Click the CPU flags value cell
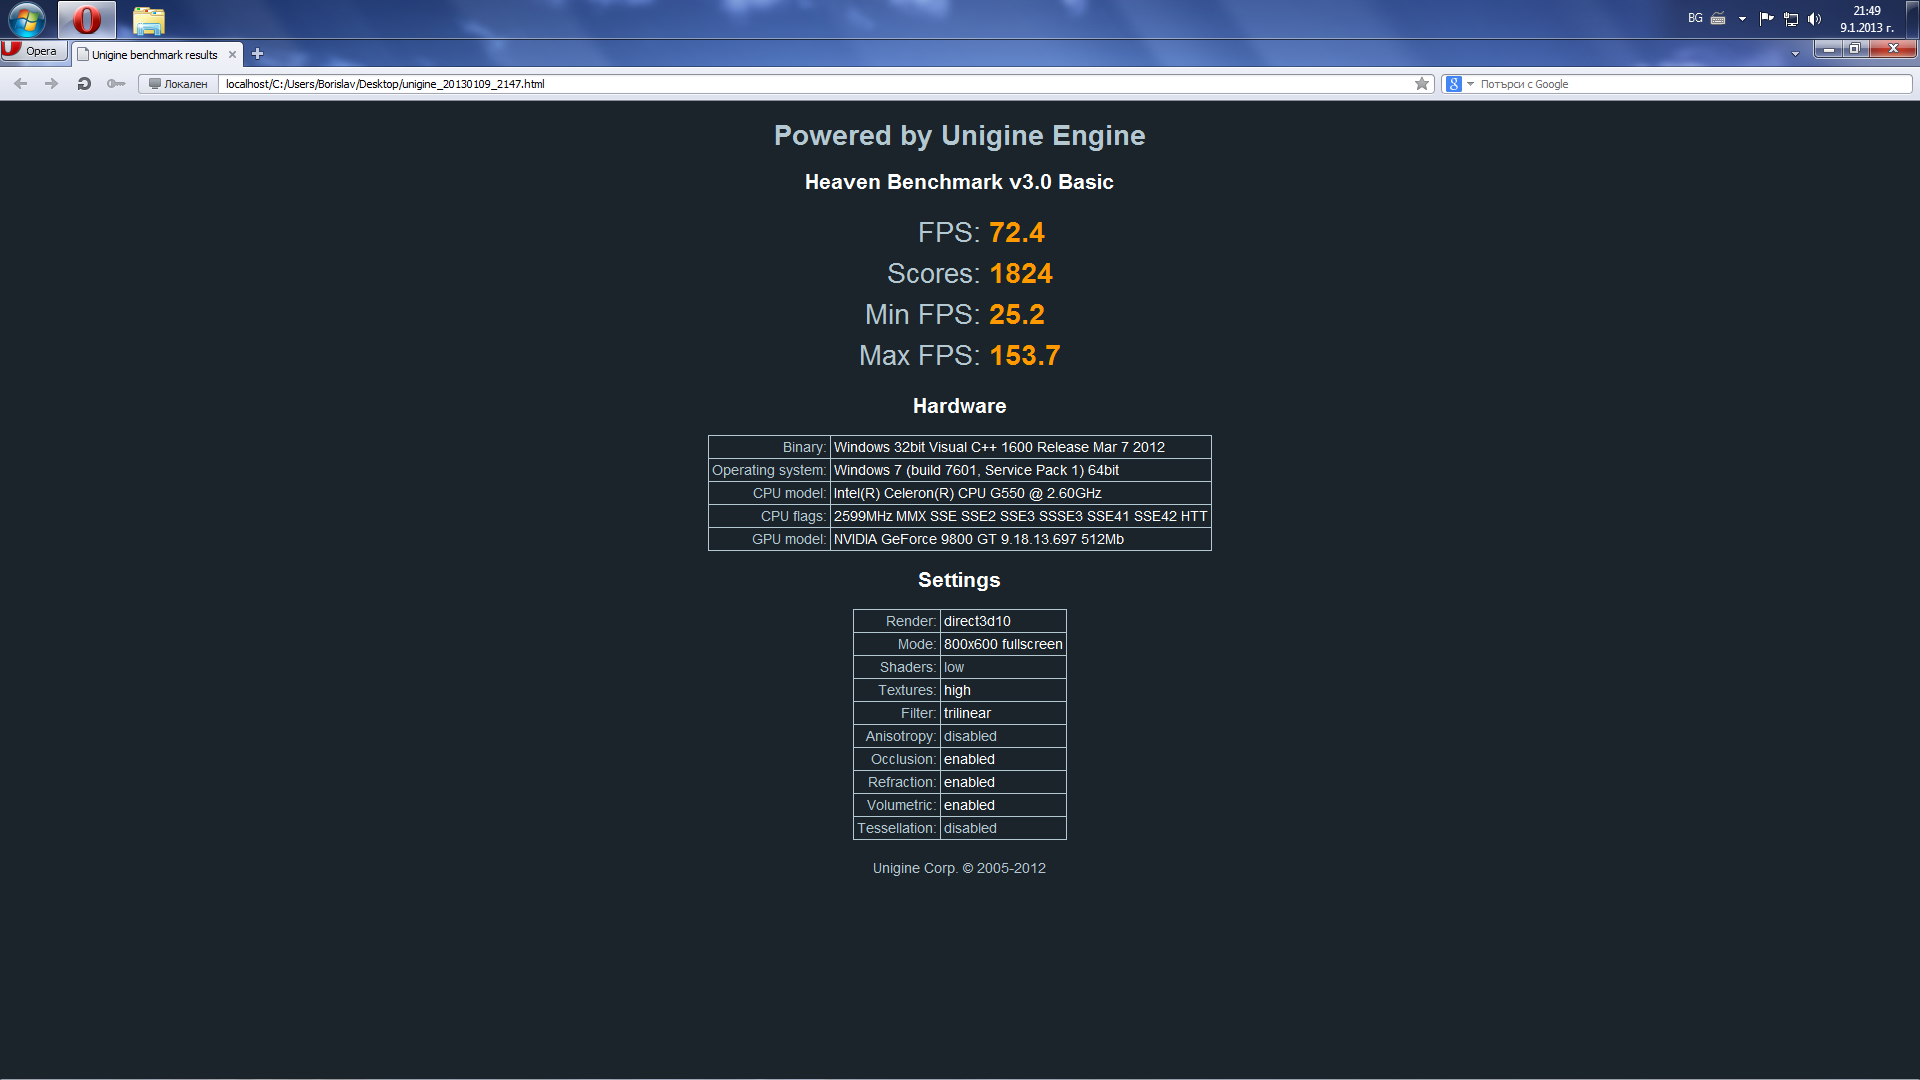1920x1080 pixels. coord(1020,516)
